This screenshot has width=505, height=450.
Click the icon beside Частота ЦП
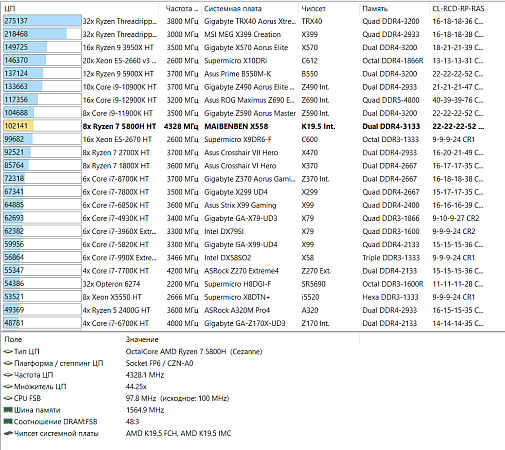8,375
